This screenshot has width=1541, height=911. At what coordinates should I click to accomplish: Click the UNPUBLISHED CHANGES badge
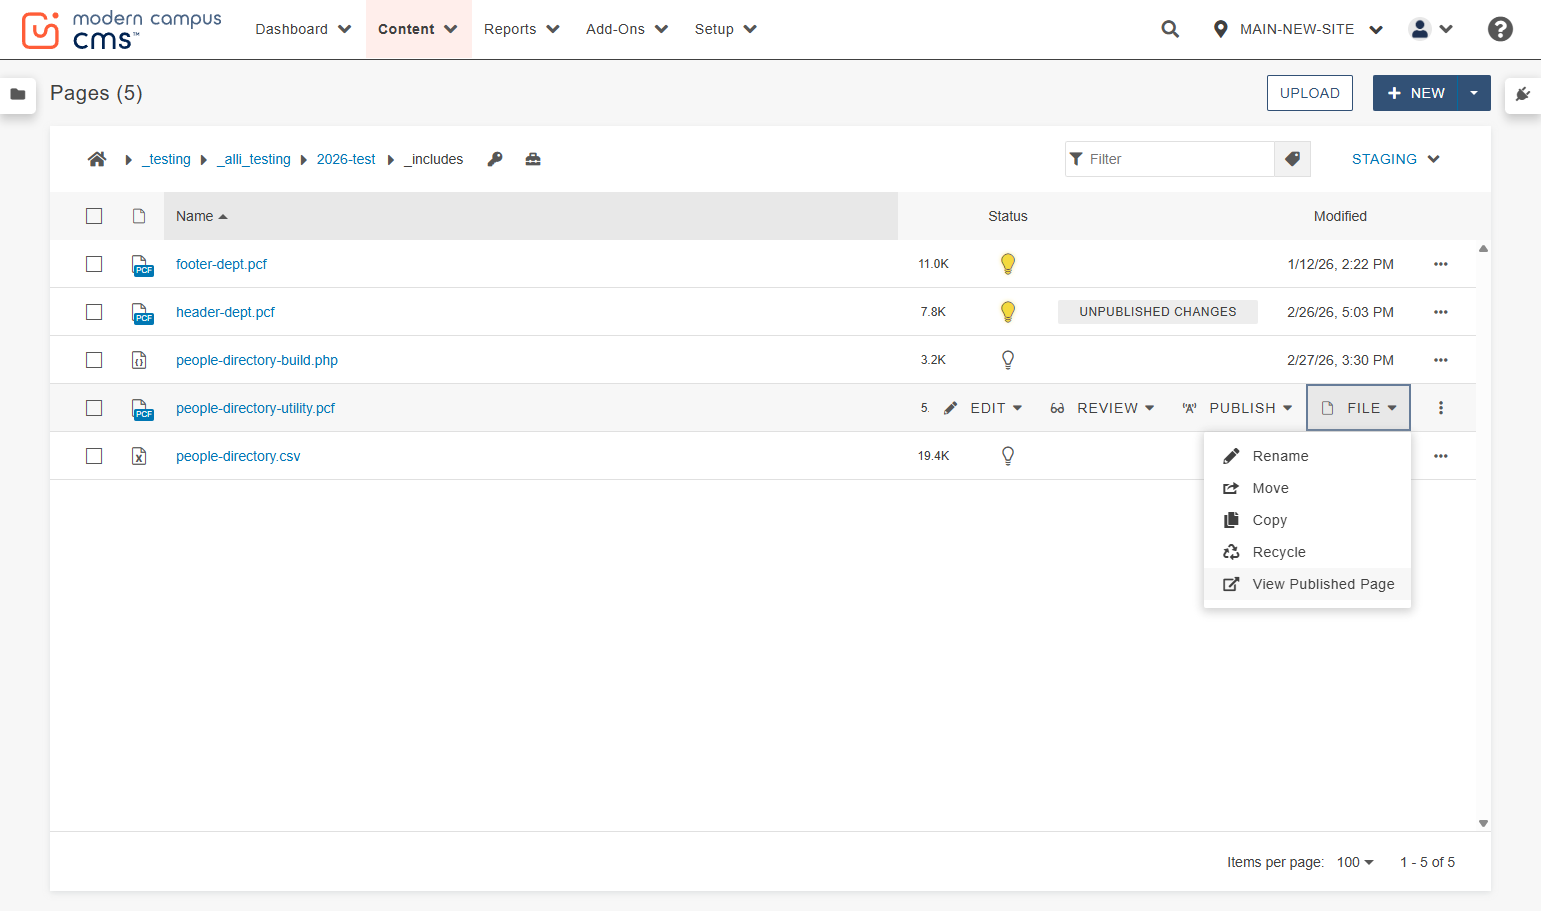1158,312
